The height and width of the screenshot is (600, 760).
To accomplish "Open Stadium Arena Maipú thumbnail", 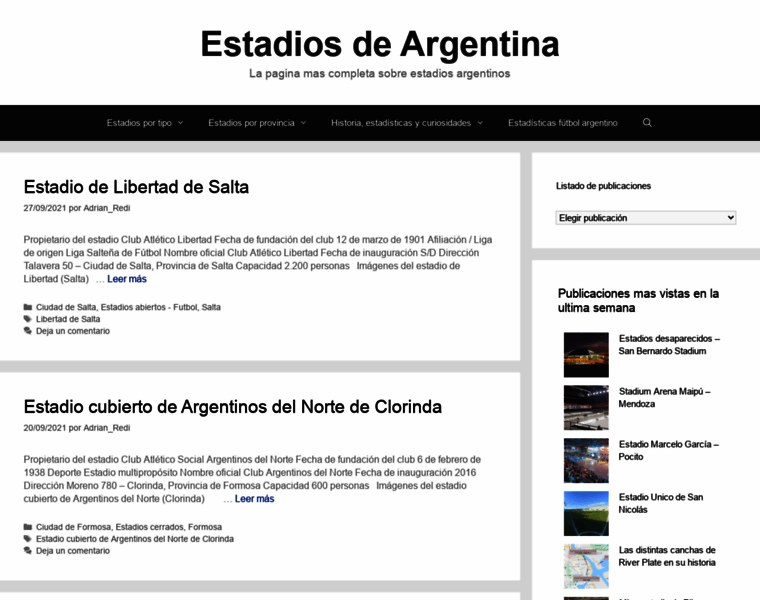I will point(586,408).
